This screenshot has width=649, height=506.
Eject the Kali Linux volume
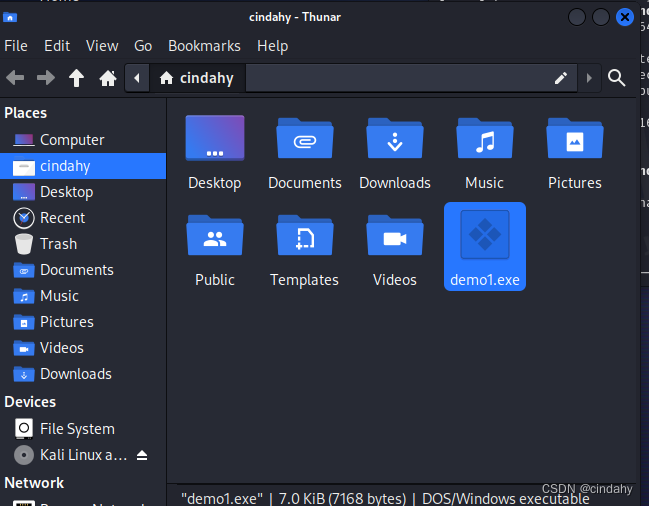click(x=142, y=455)
